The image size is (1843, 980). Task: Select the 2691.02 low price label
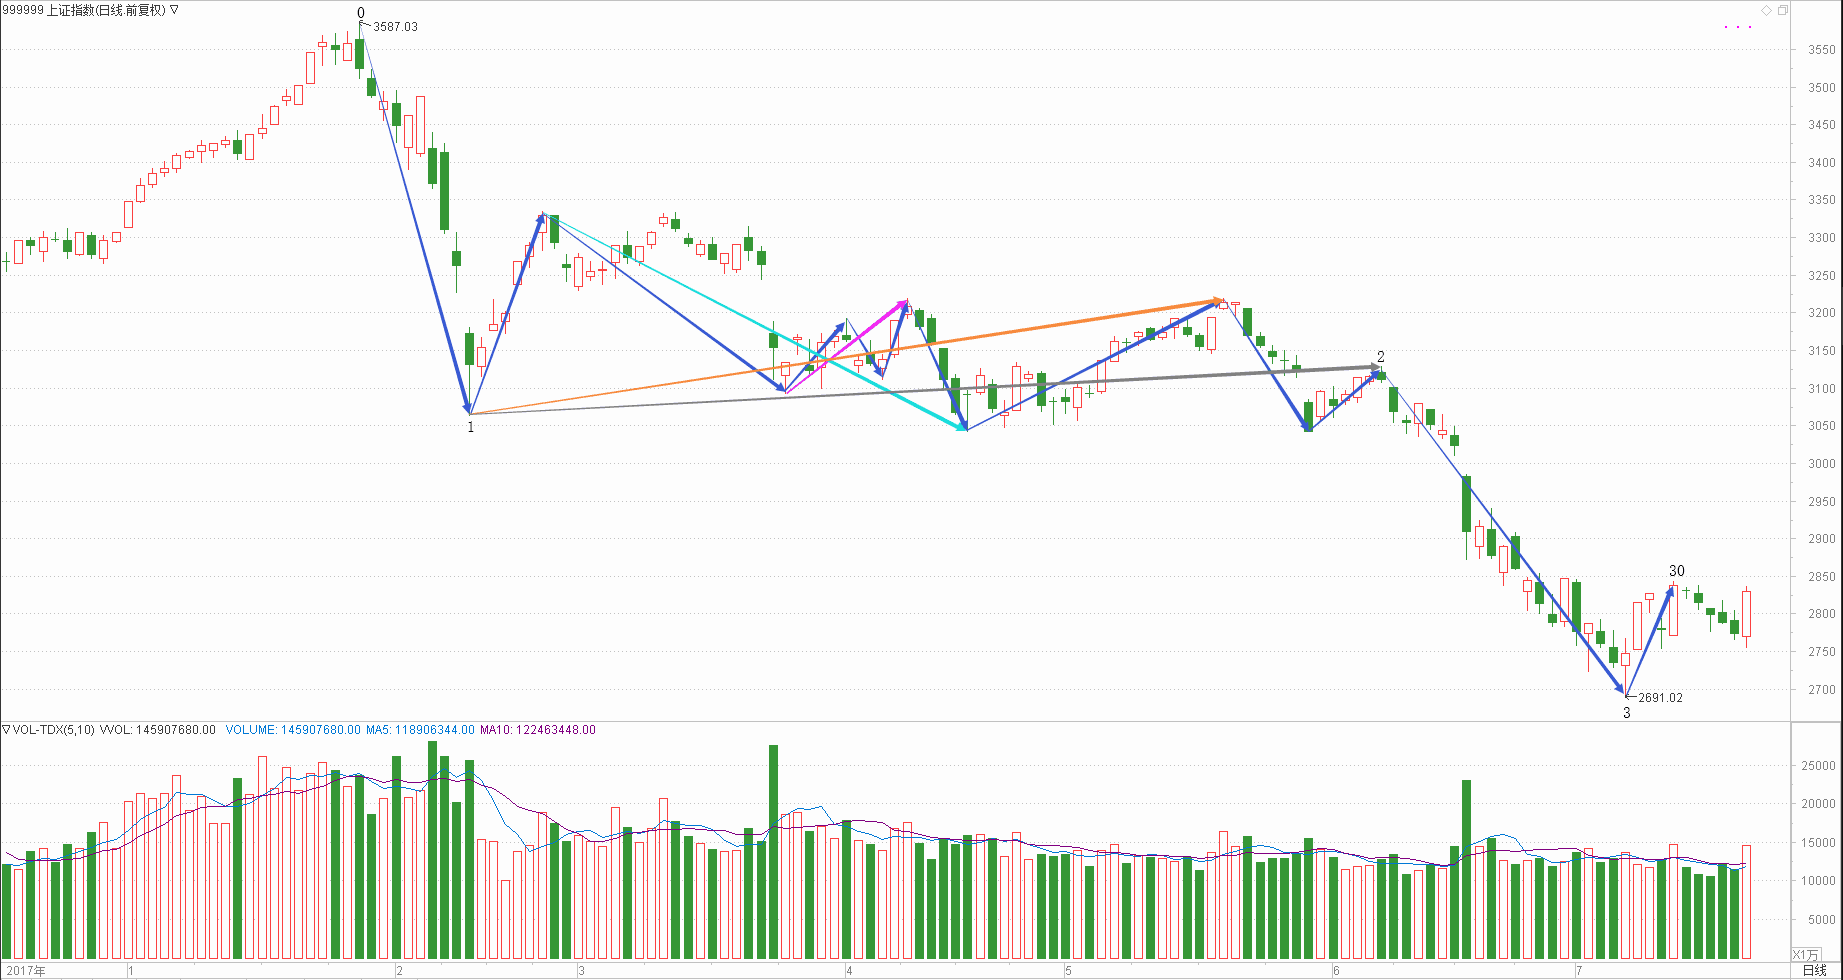[1660, 698]
